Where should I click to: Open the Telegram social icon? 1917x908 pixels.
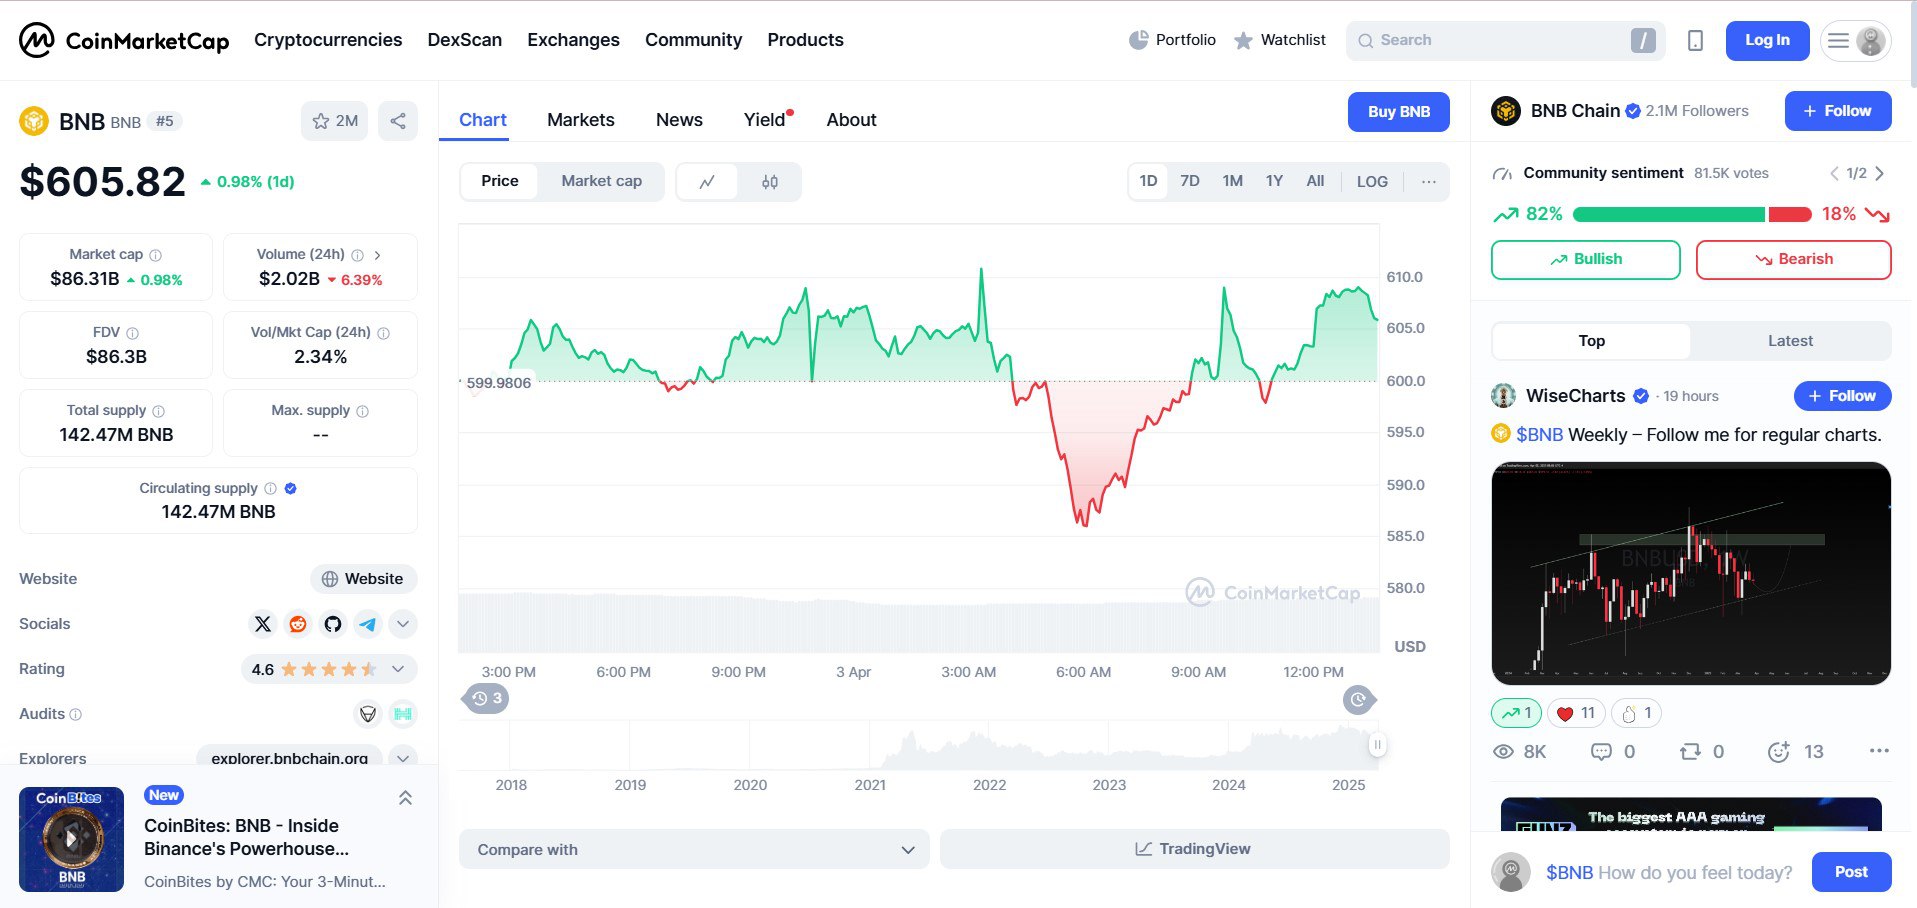pyautogui.click(x=368, y=624)
